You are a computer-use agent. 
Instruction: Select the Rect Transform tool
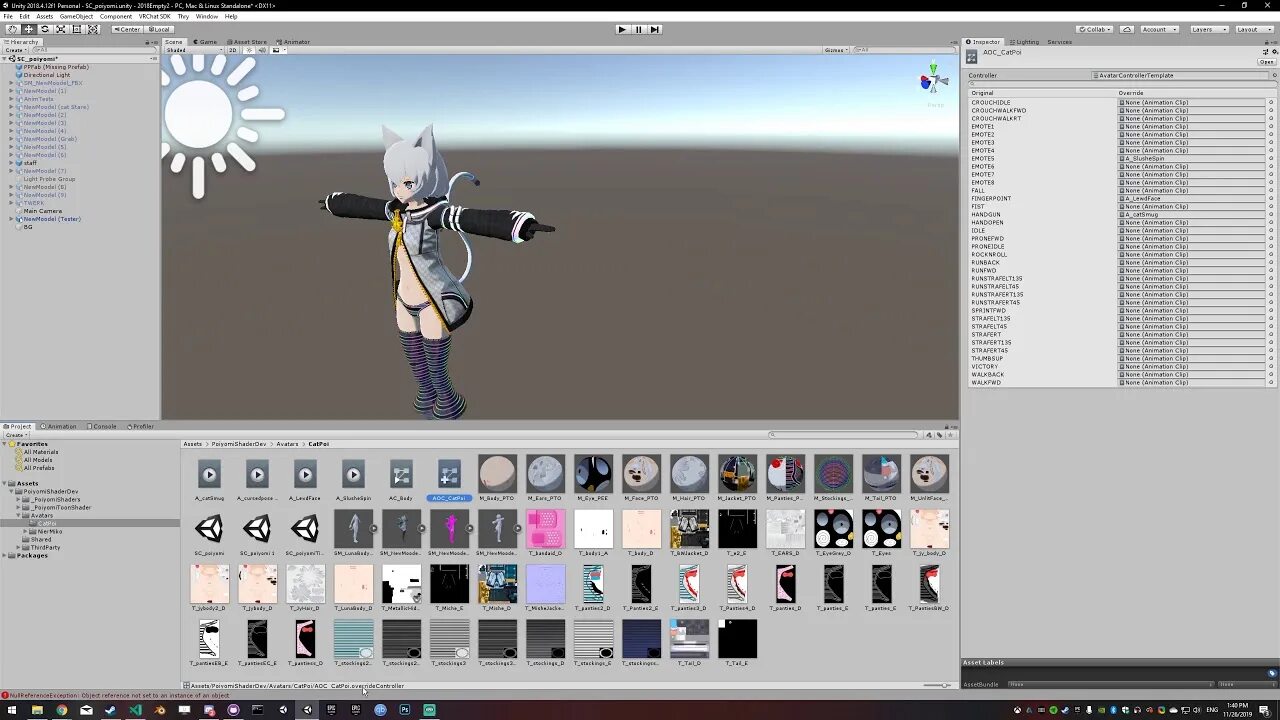point(77,29)
